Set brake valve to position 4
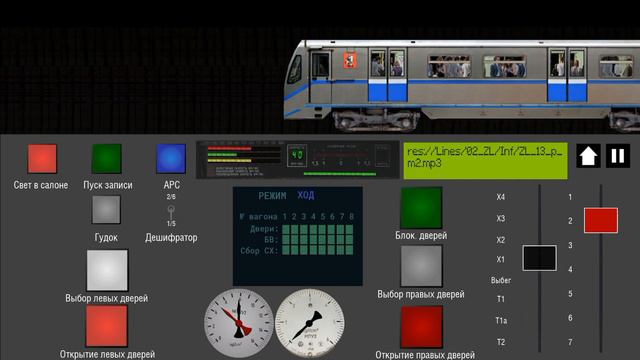The width and height of the screenshot is (640, 360). coord(570,269)
